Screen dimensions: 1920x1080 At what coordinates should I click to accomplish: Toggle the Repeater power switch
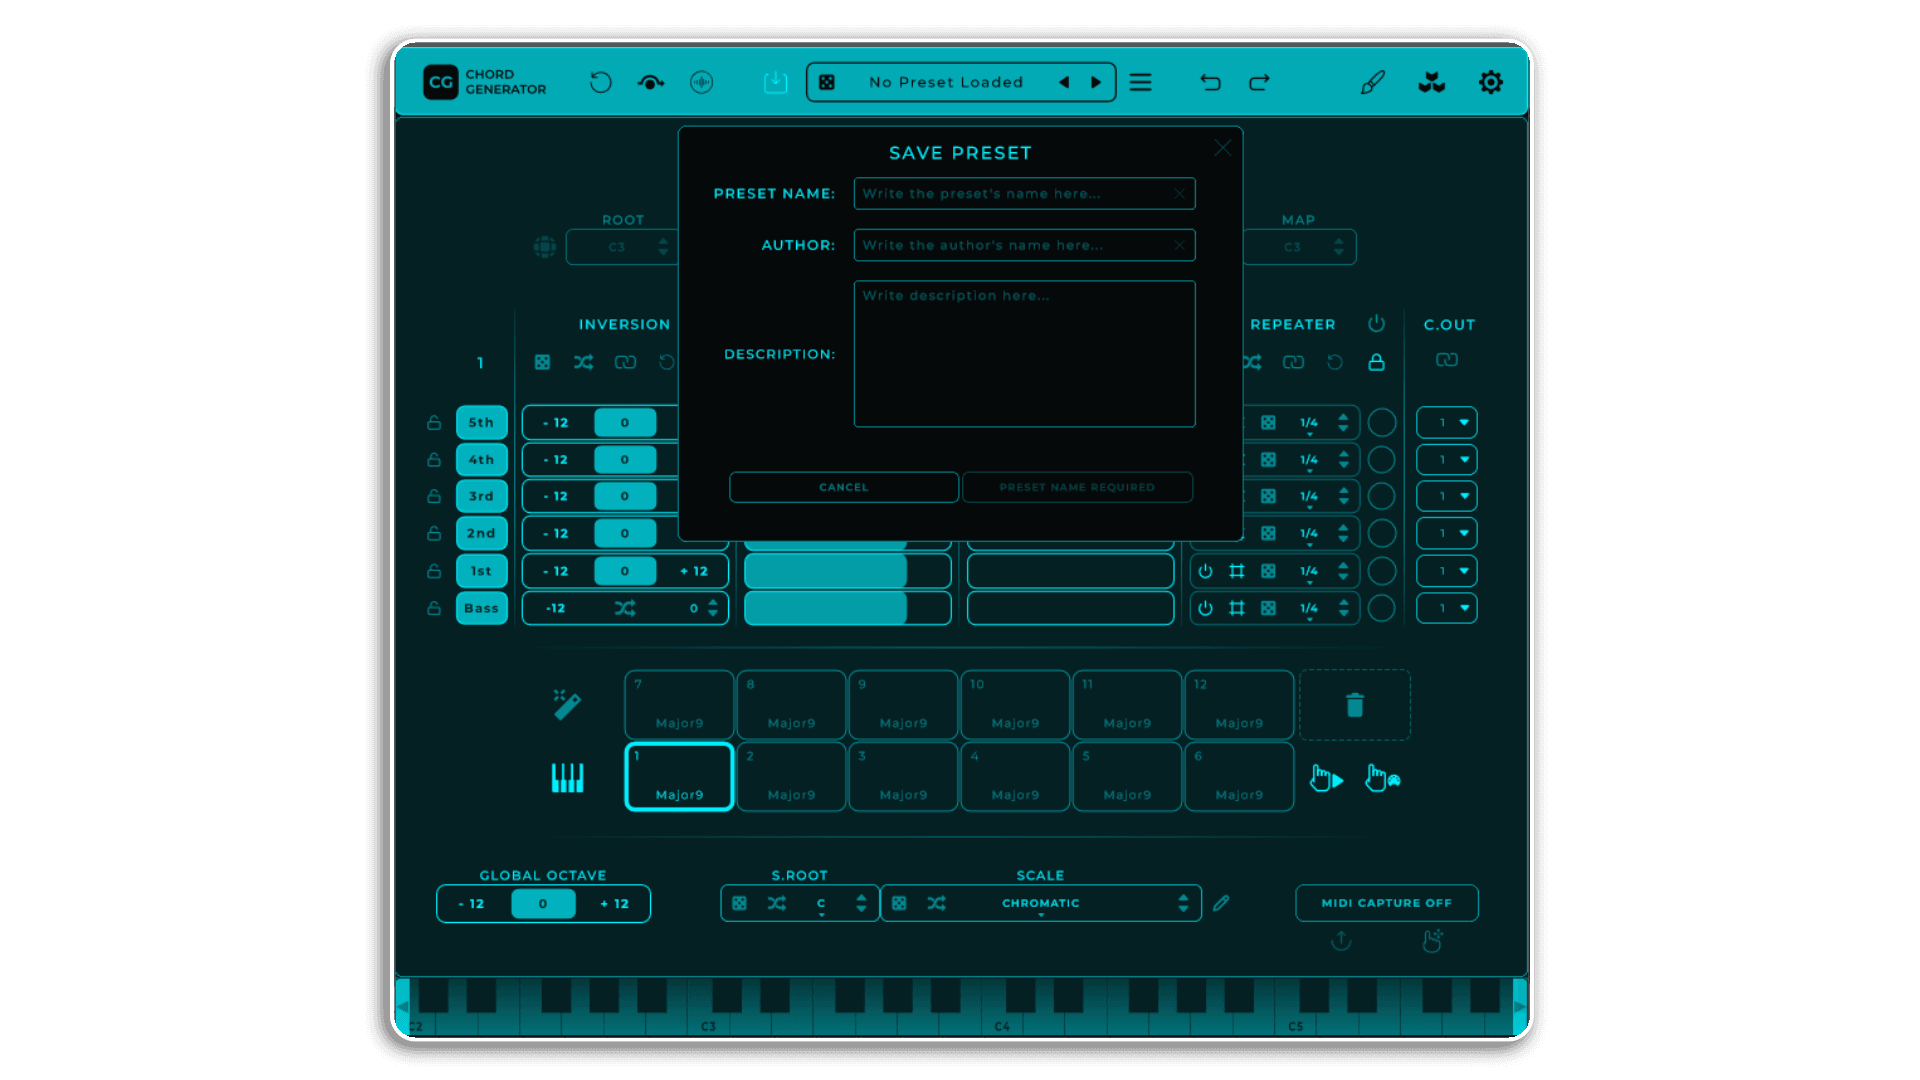click(x=1377, y=323)
